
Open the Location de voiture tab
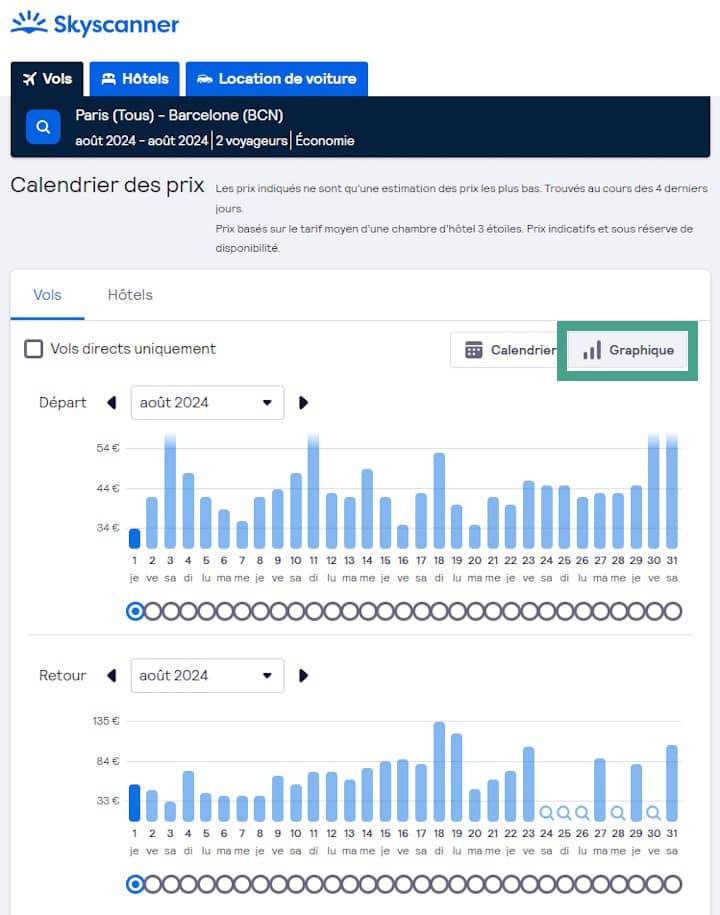(277, 79)
